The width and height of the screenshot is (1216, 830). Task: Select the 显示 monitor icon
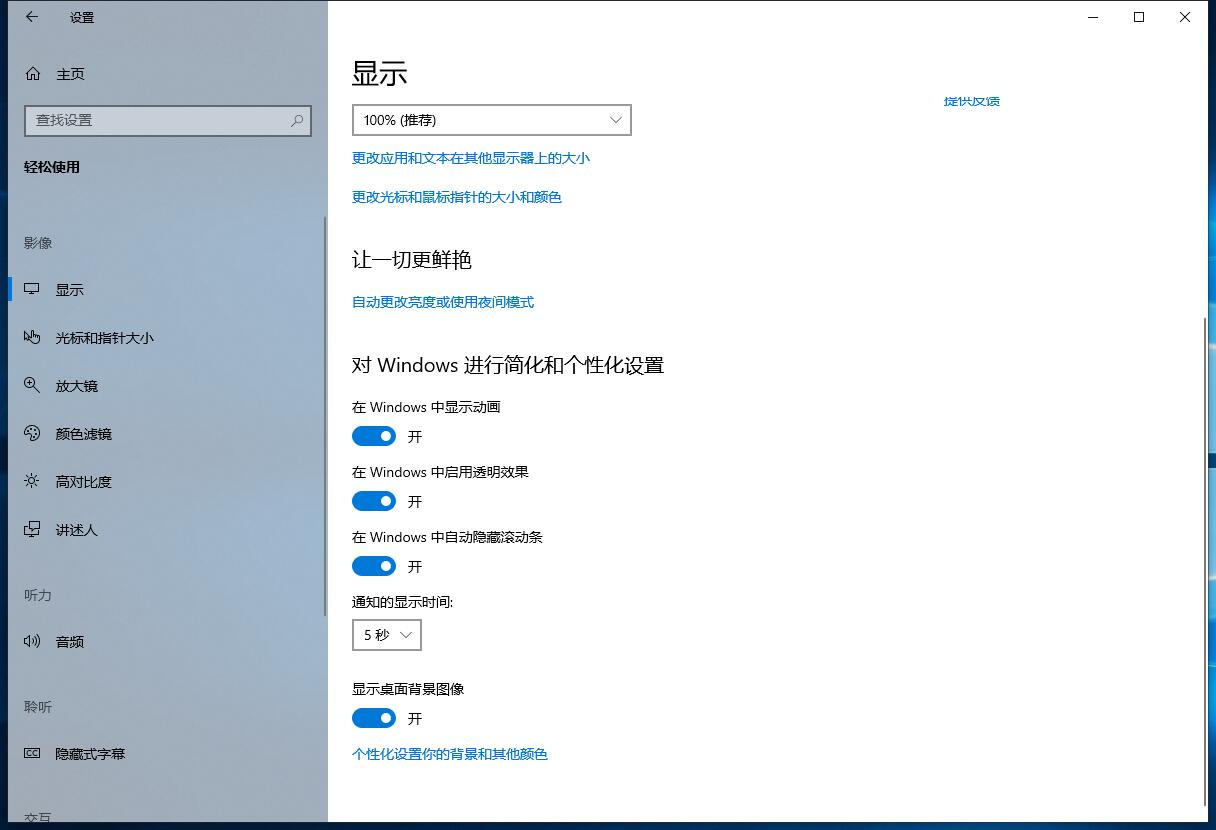point(33,290)
